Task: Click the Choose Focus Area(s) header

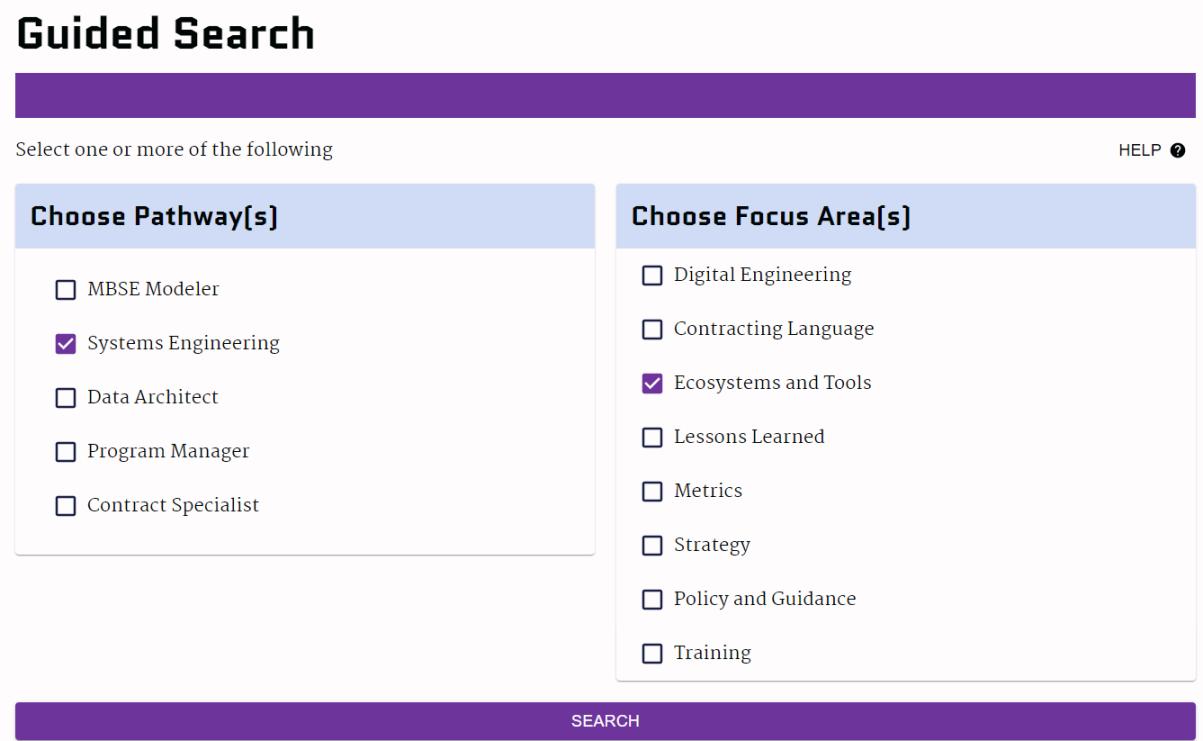Action: 770,216
